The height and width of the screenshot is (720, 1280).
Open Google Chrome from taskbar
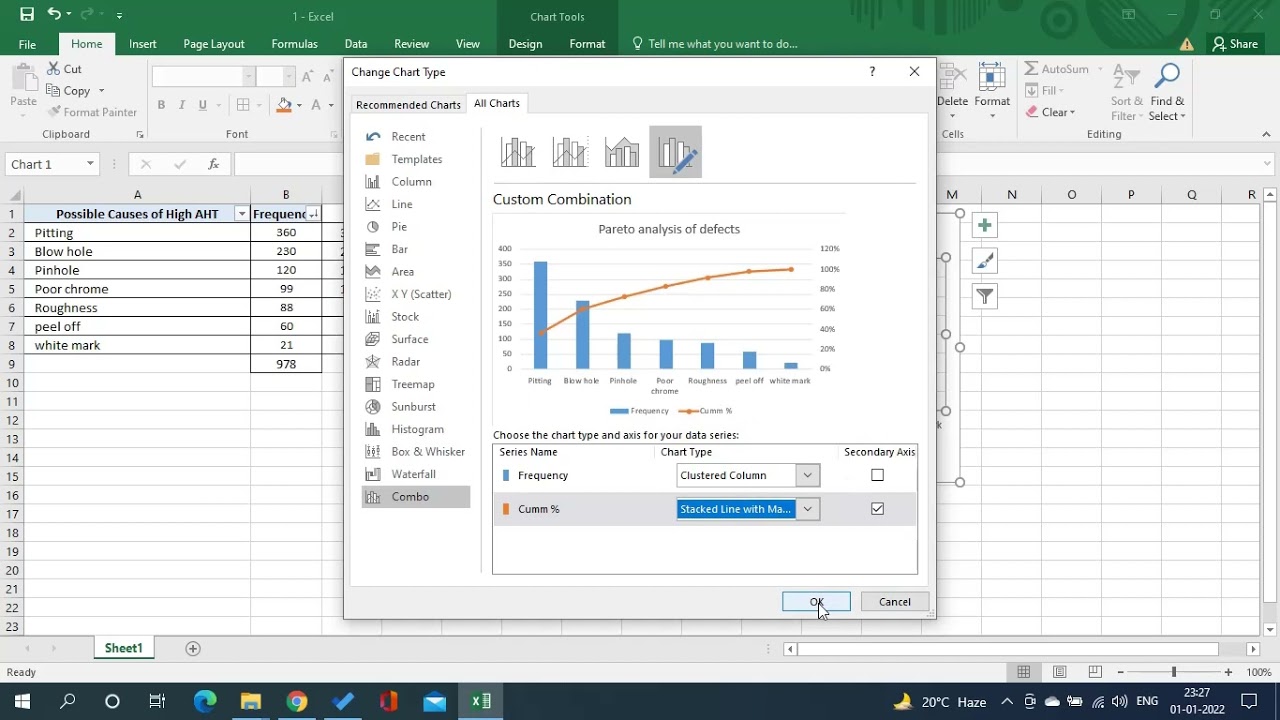[297, 702]
